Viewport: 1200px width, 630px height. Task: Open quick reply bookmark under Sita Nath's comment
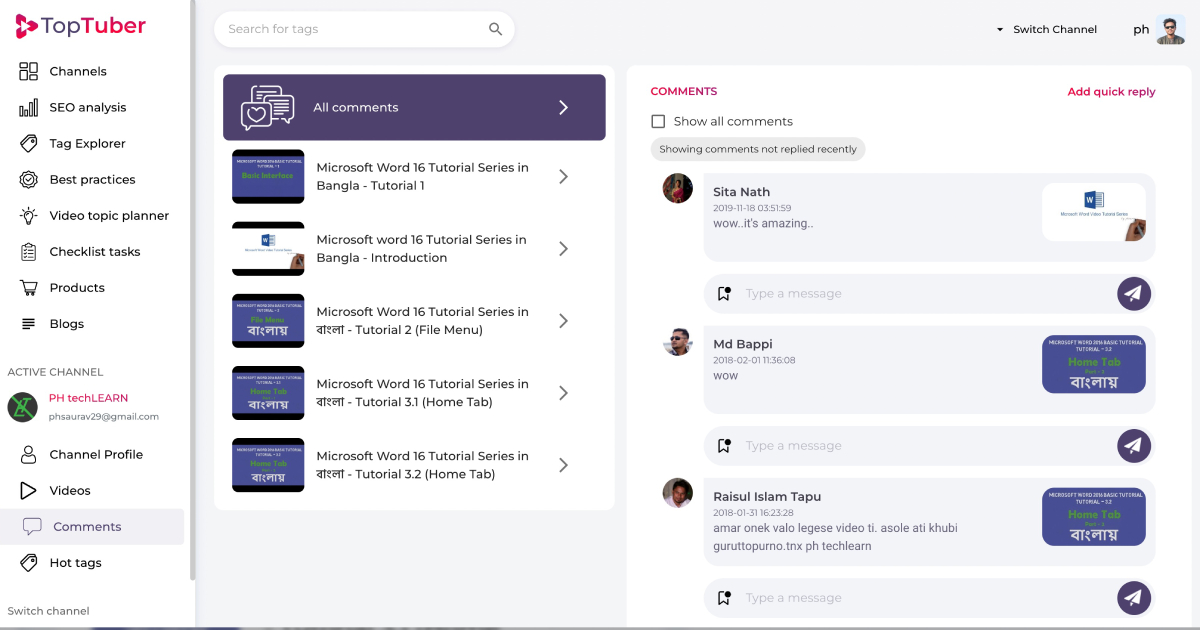(x=725, y=293)
